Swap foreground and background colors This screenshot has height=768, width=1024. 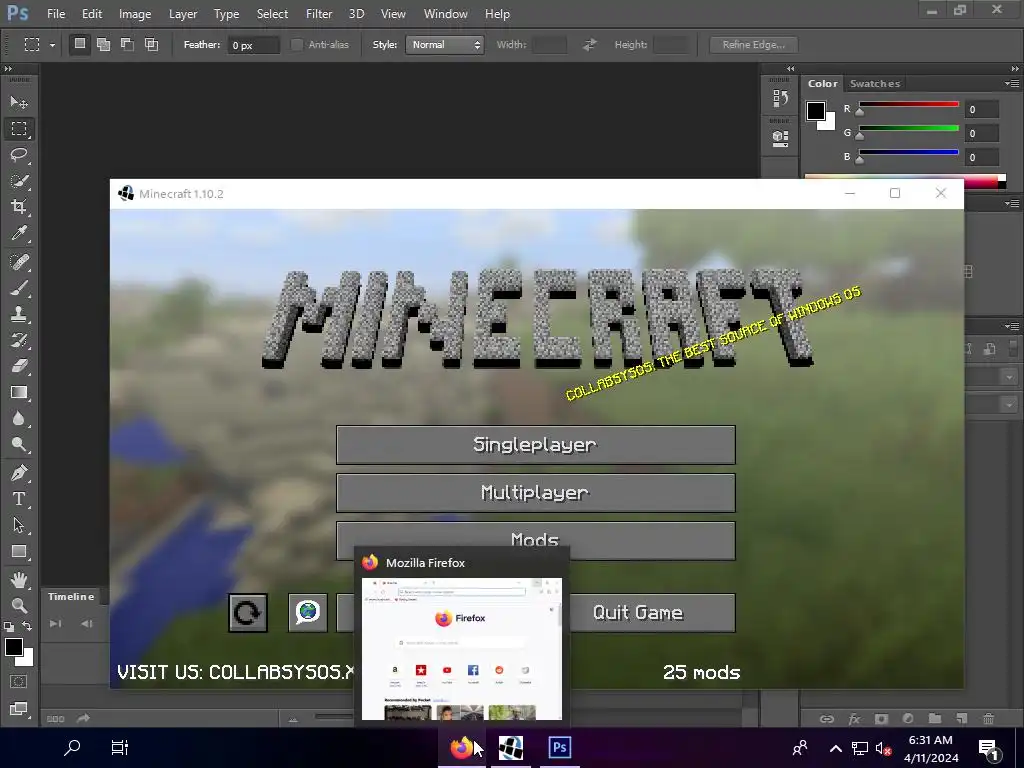[x=27, y=626]
